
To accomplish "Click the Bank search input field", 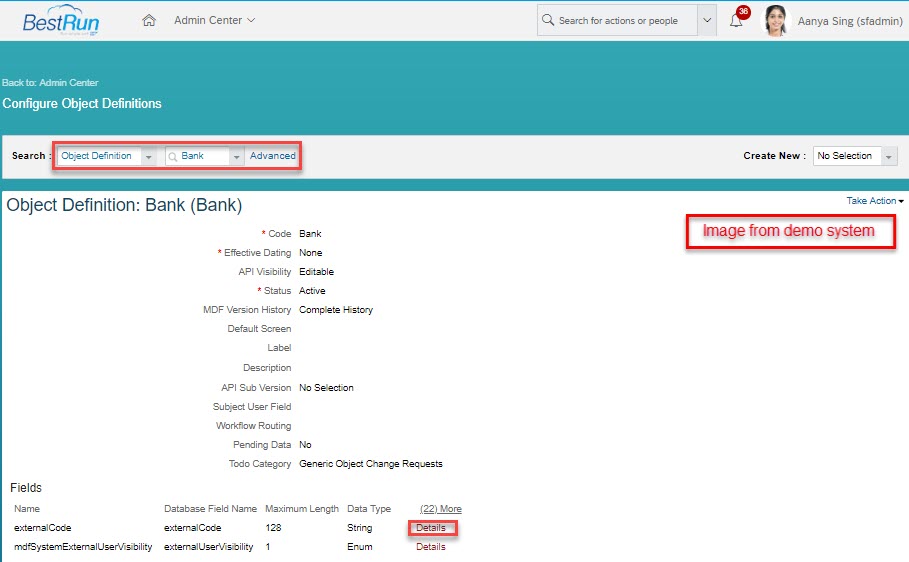I will (x=198, y=157).
